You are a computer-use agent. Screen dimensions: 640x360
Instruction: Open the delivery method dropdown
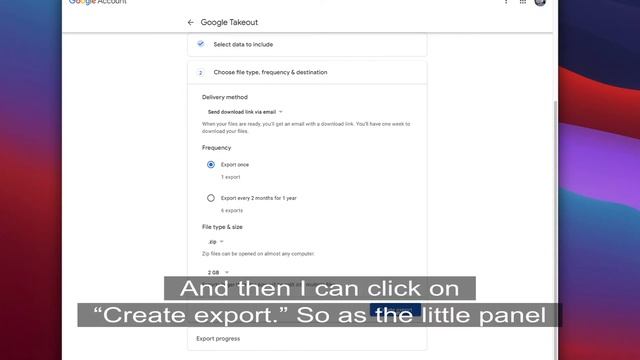[x=245, y=112]
